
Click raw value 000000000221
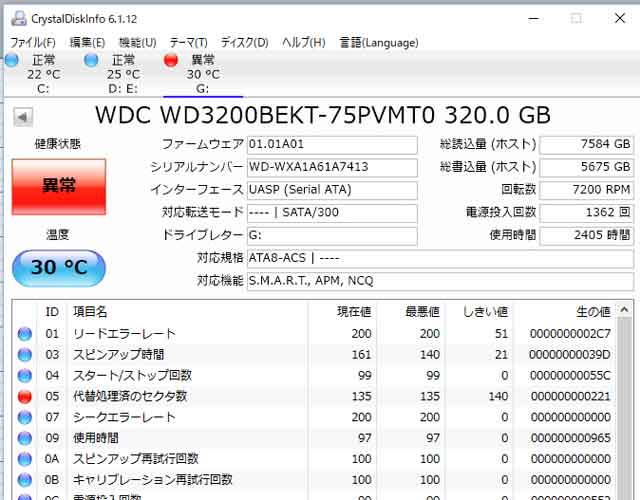click(570, 396)
